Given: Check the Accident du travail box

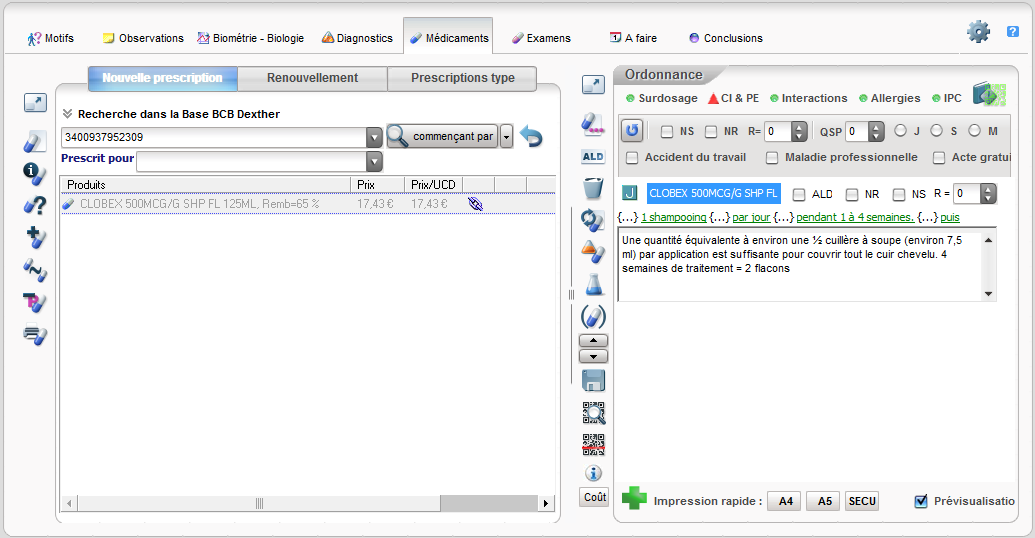Looking at the screenshot, I should pos(632,157).
